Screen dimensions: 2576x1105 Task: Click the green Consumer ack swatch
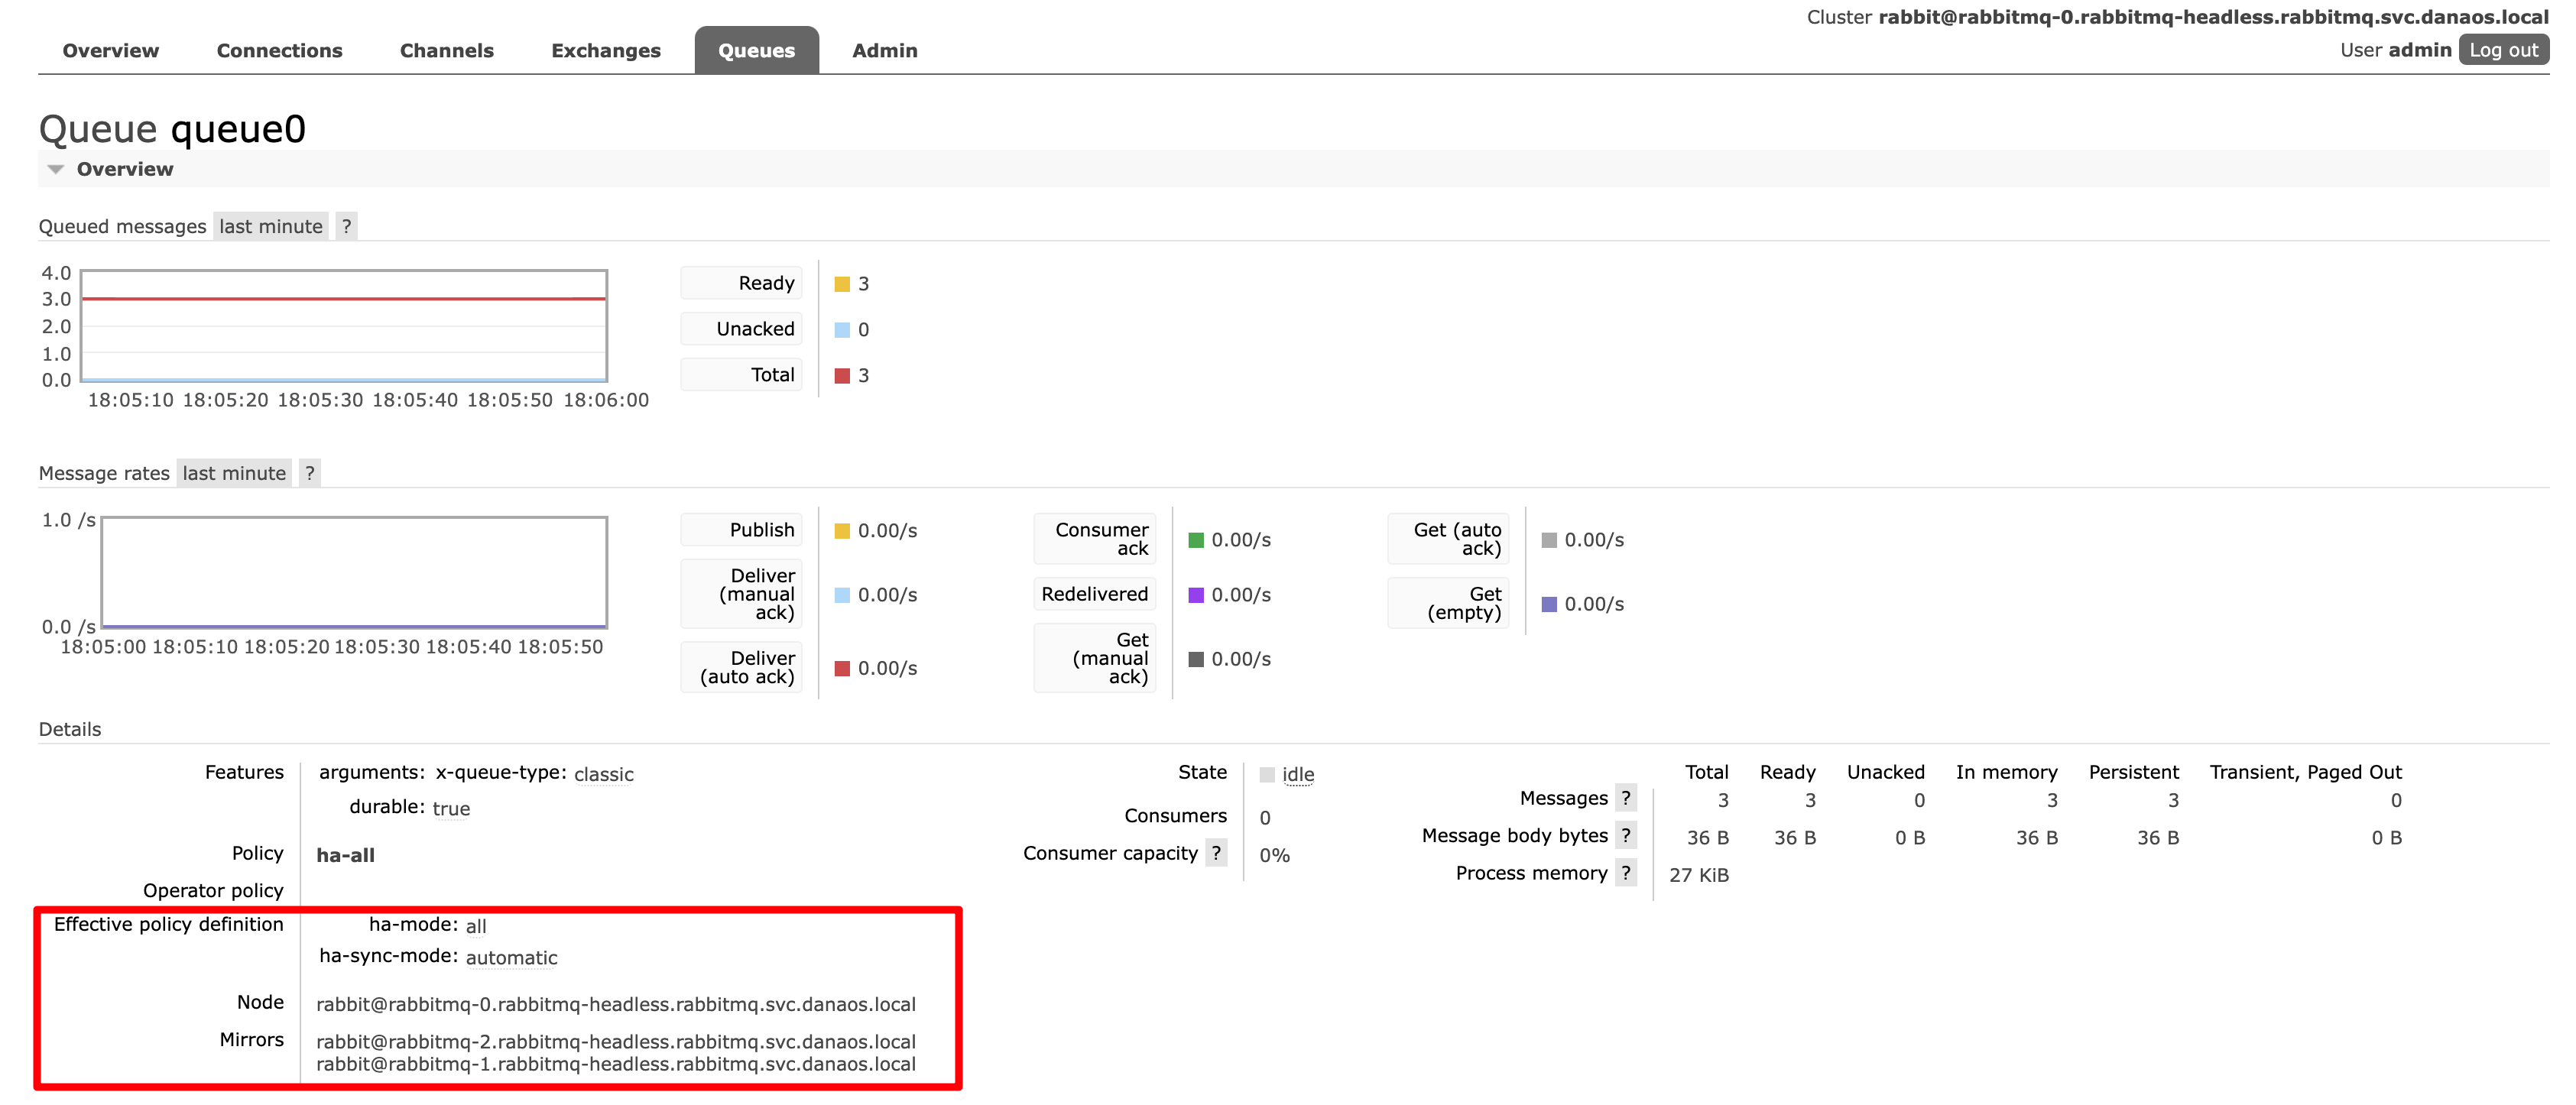point(1195,540)
